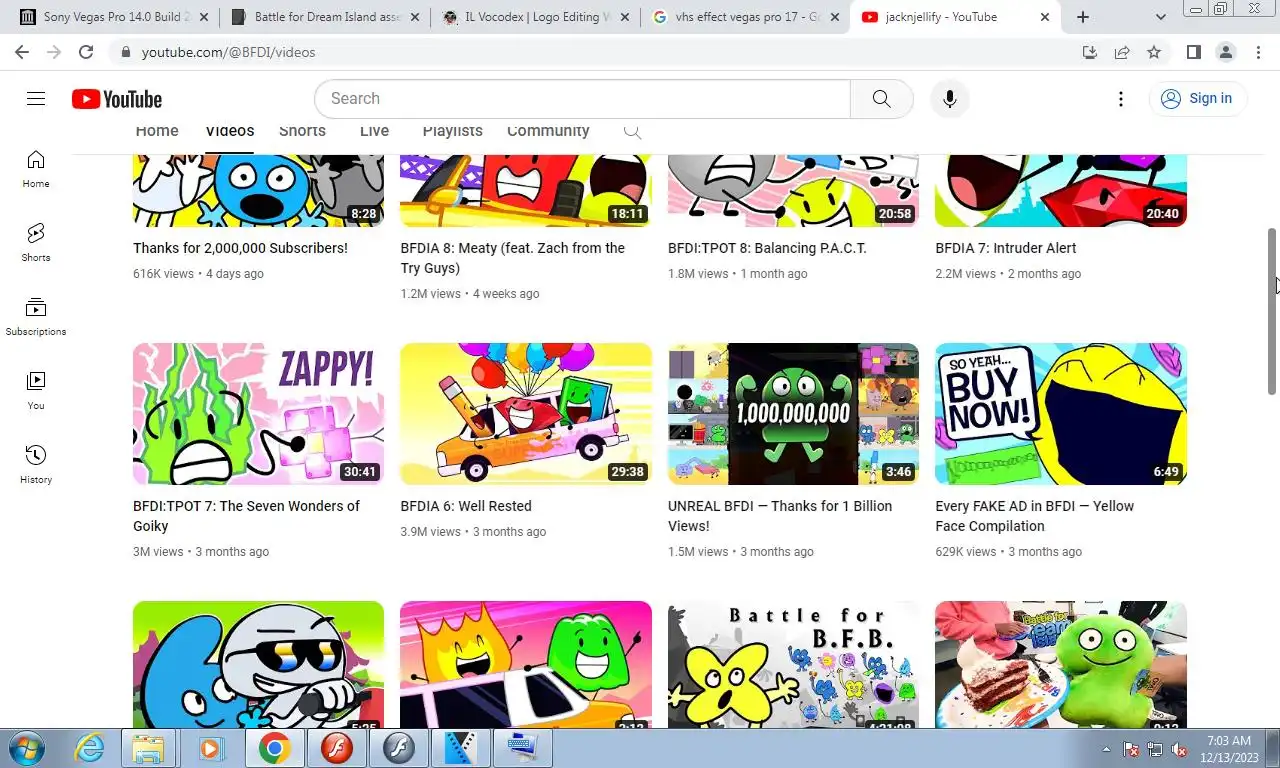Open the channel Shorts tab
The height and width of the screenshot is (768, 1280).
coord(302,131)
